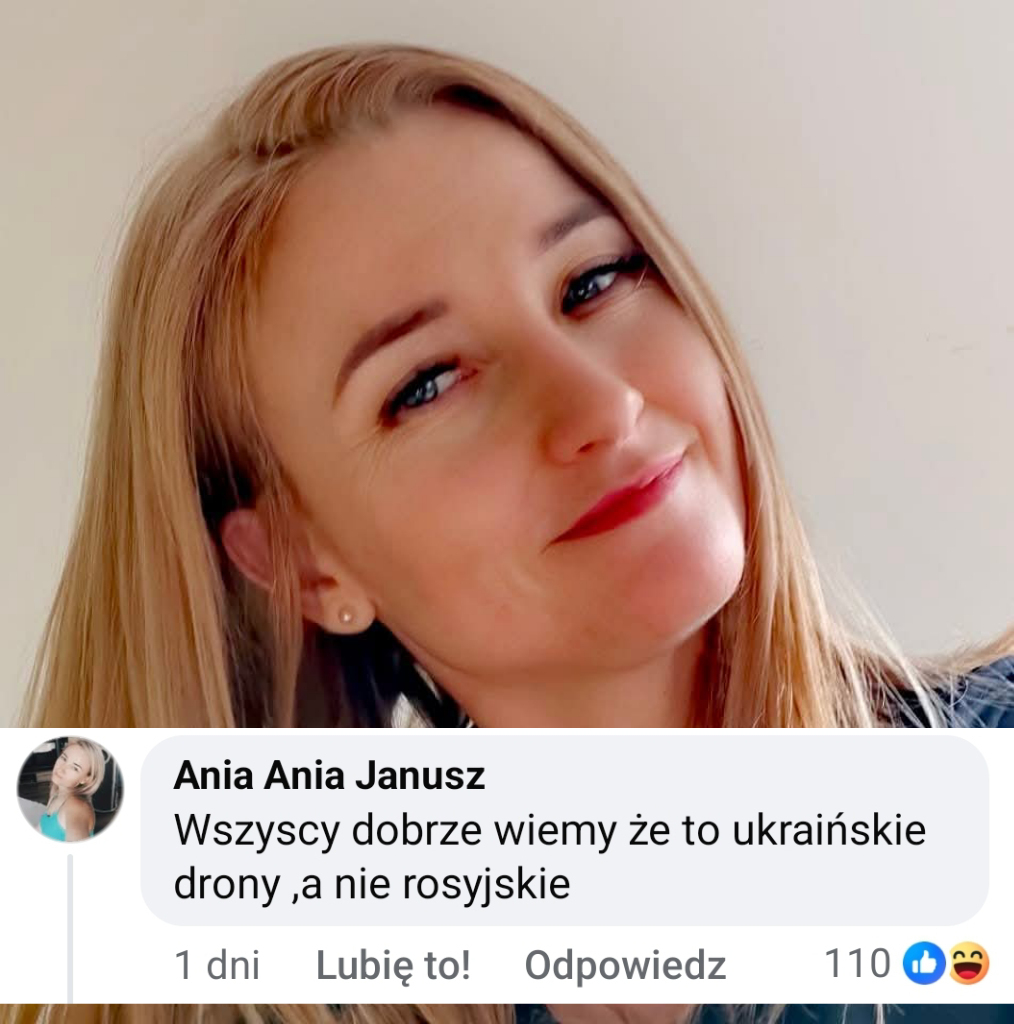The height and width of the screenshot is (1024, 1014).
Task: View the 110 reactions count
Action: pyautogui.click(x=857, y=963)
